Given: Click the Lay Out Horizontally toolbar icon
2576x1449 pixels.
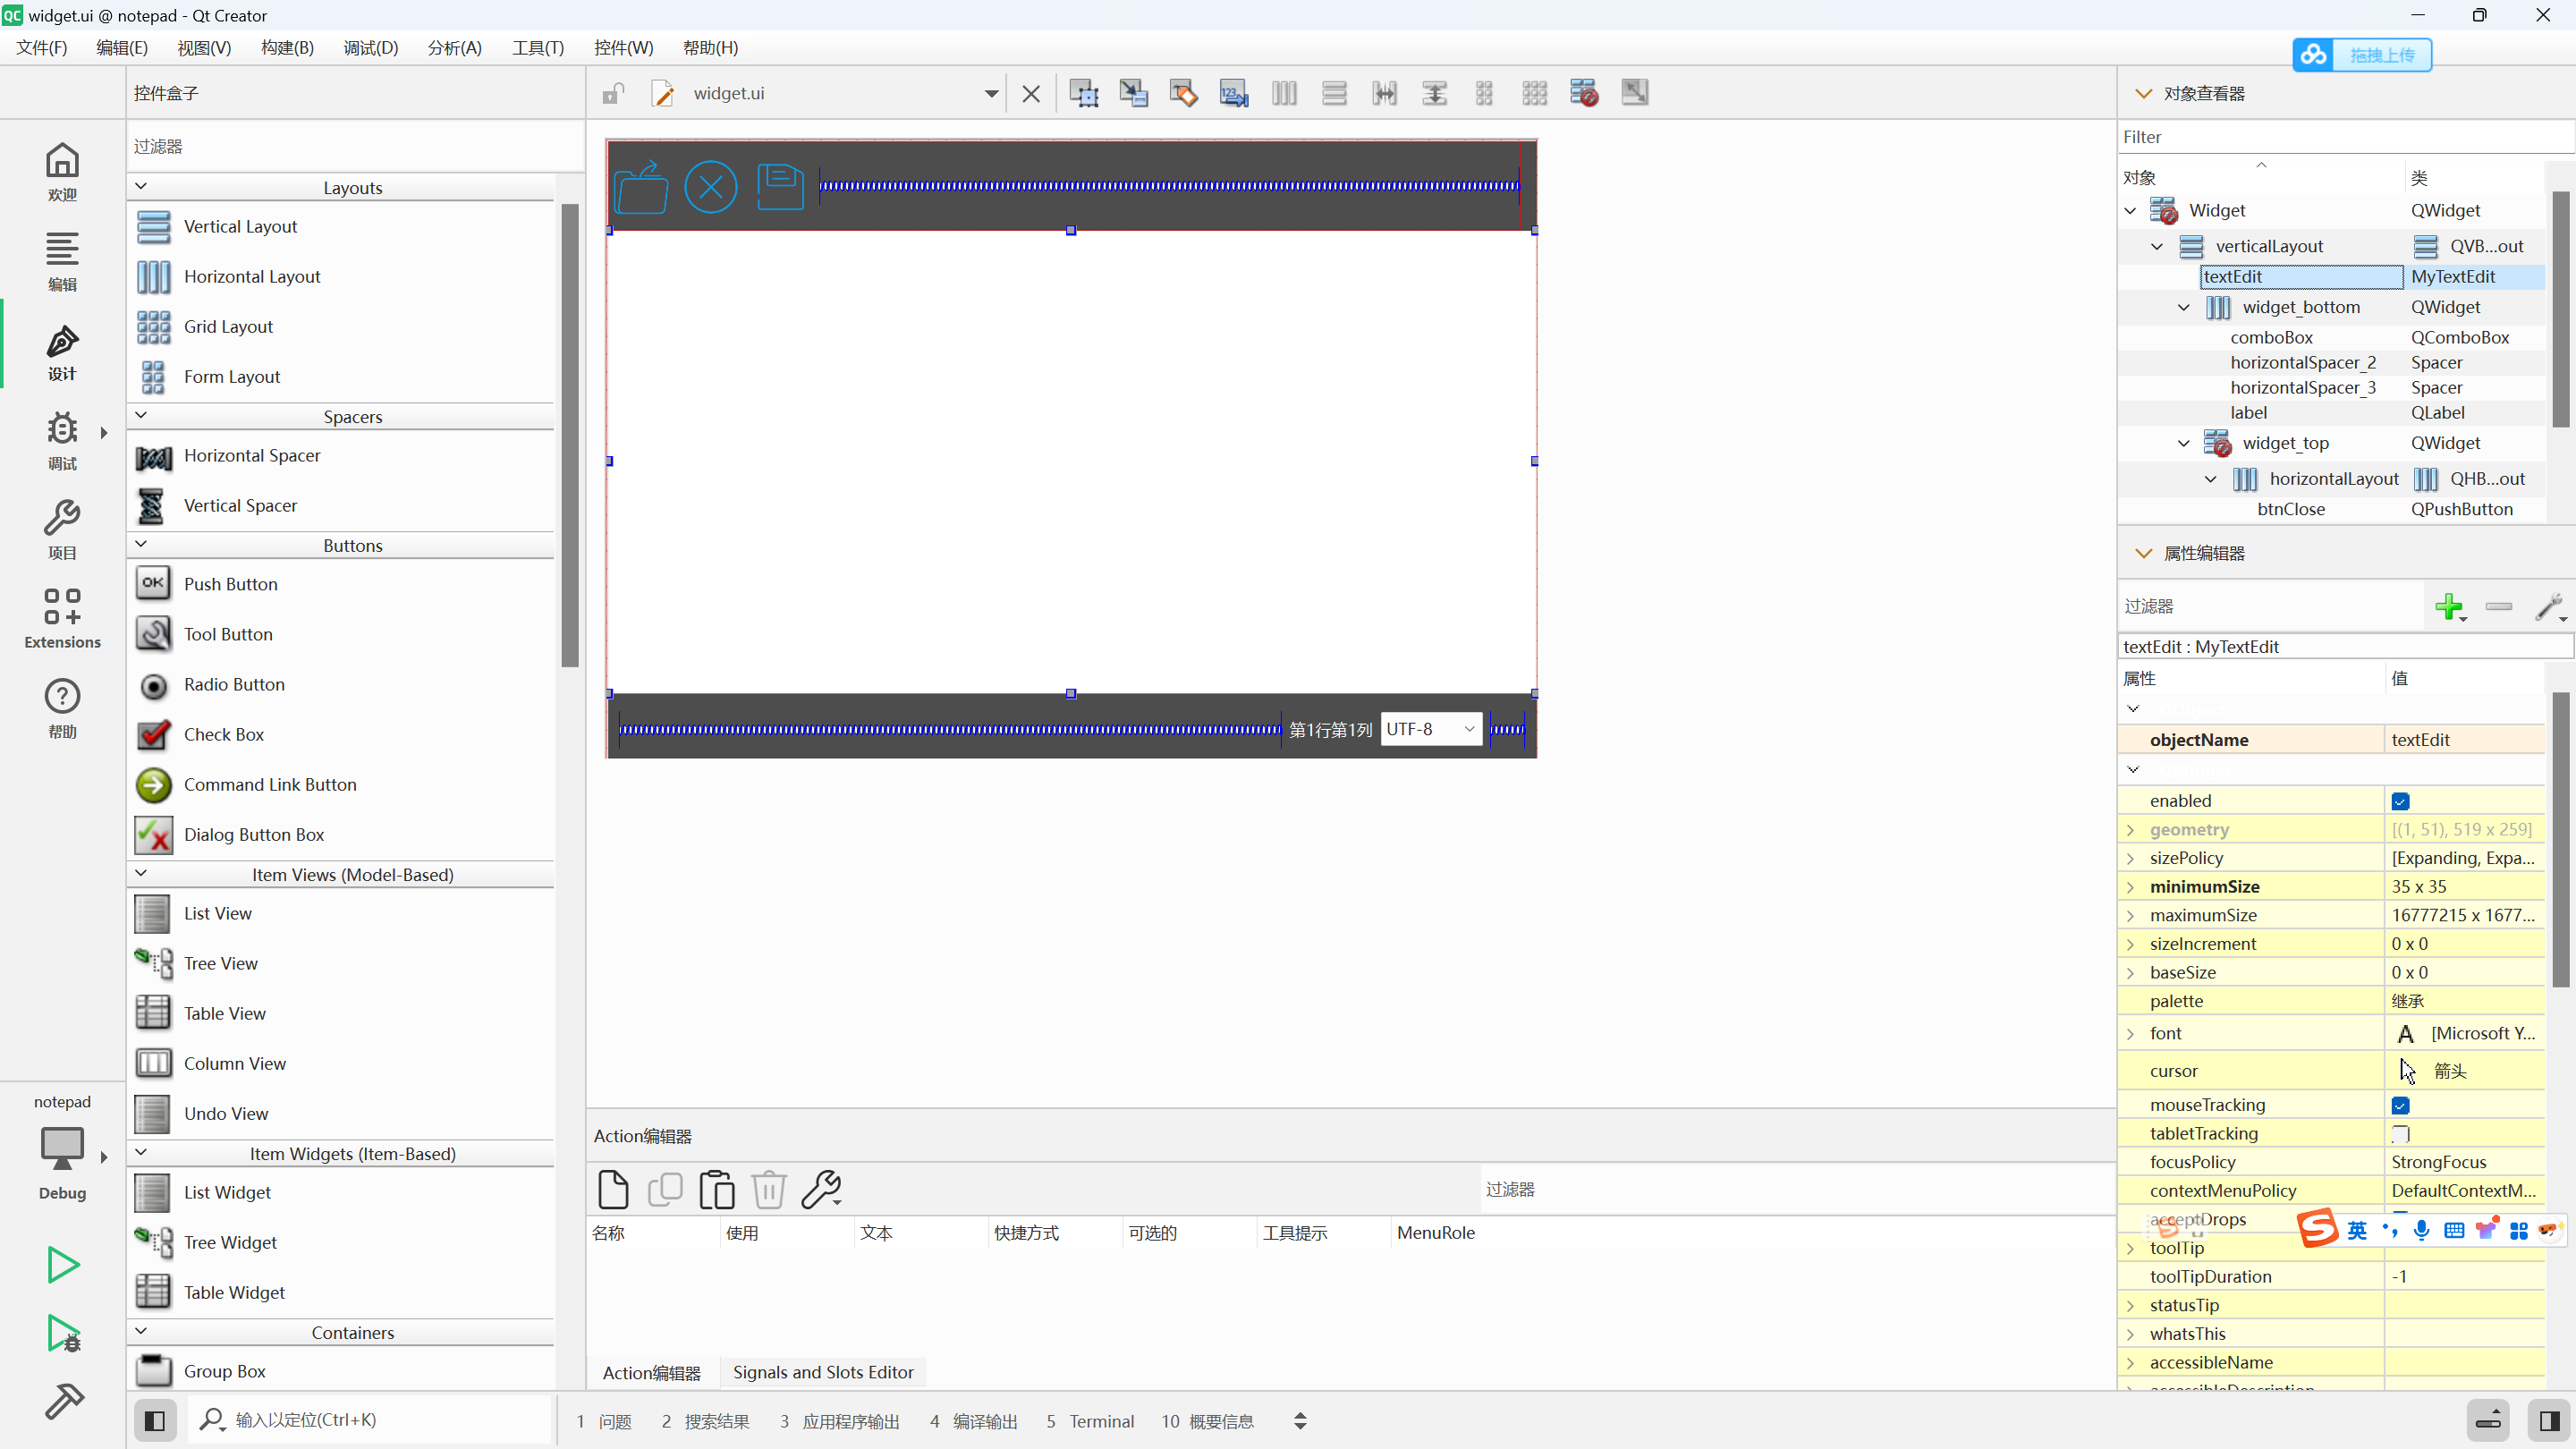Looking at the screenshot, I should 1284,93.
